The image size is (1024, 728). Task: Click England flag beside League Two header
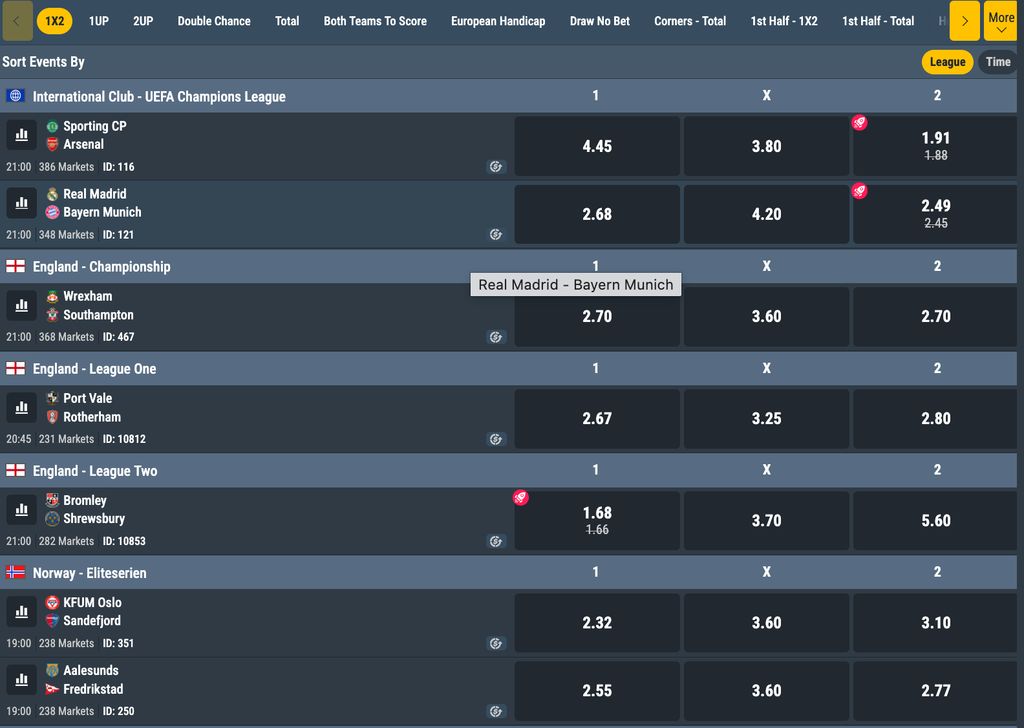click(x=15, y=470)
